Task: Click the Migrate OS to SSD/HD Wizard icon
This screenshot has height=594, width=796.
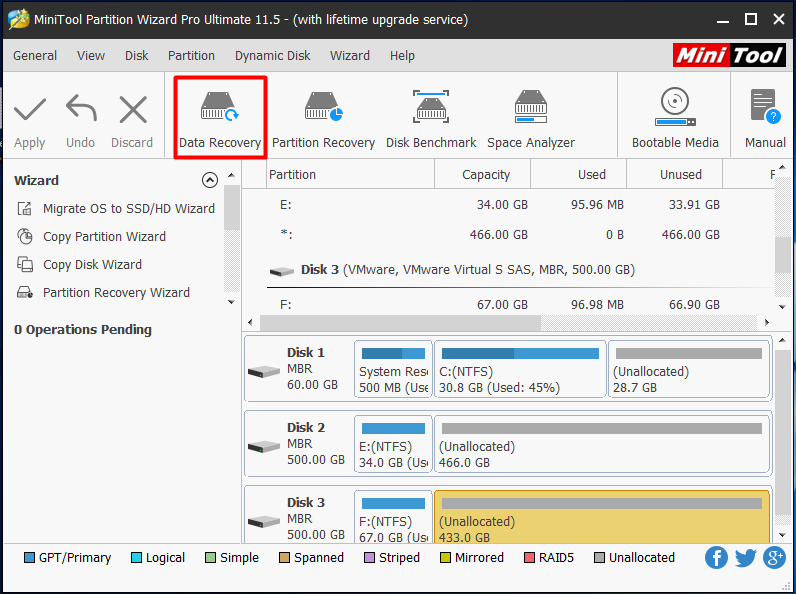Action: pyautogui.click(x=25, y=209)
